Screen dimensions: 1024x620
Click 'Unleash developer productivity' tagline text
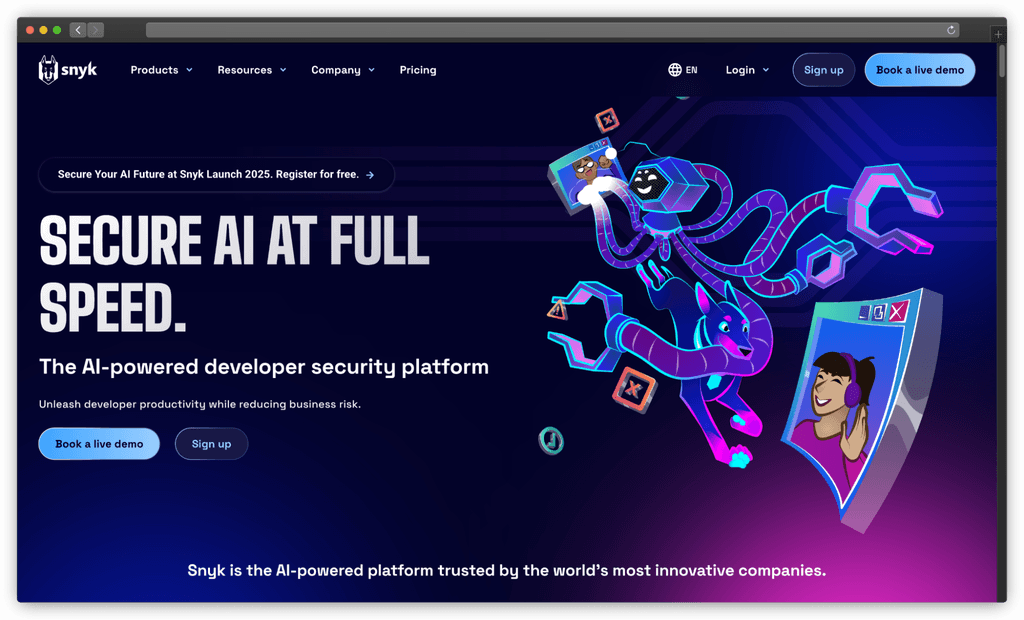pos(199,404)
